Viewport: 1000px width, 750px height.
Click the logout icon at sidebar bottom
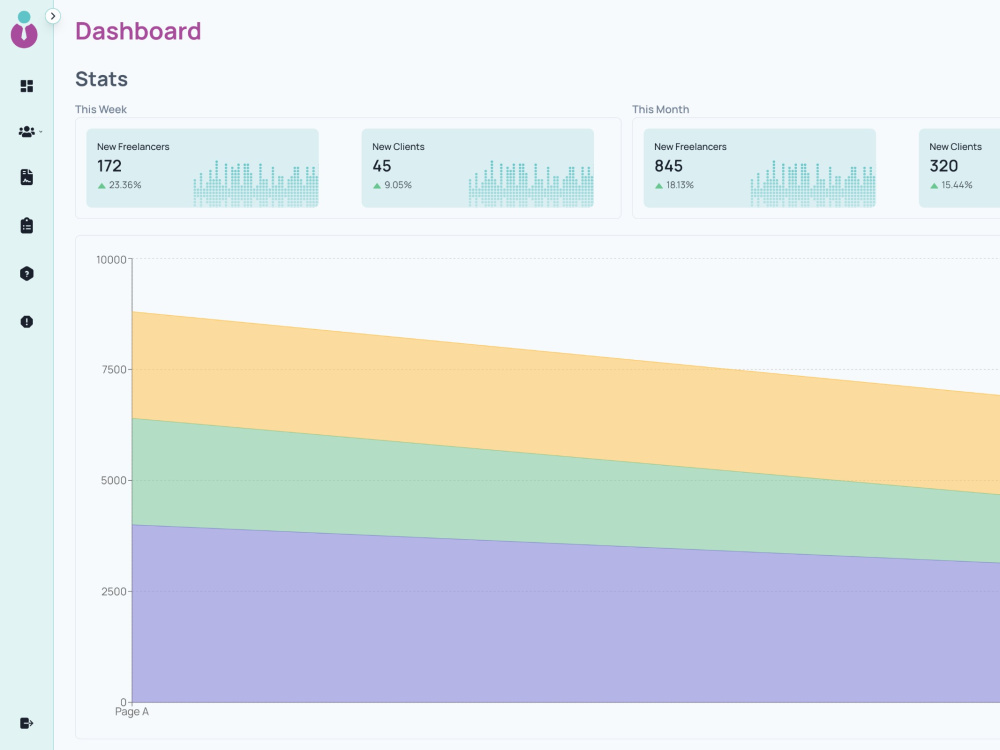click(27, 723)
